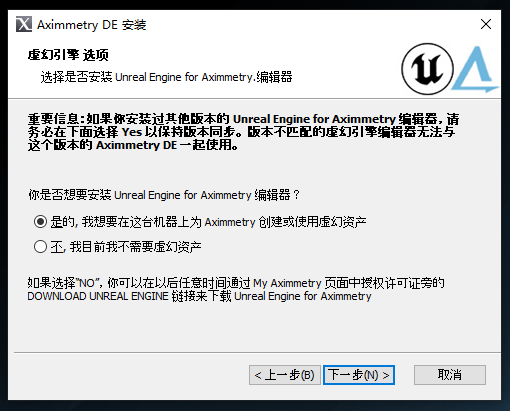Click My Aximmetry text in the bottom note
The height and width of the screenshot is (411, 510).
click(x=287, y=283)
